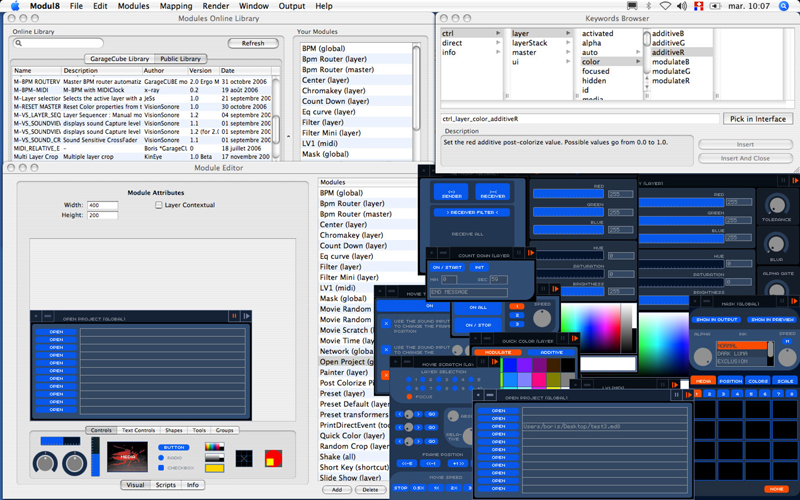This screenshot has width=800, height=500.
Task: Toggle Show in Output in Mask module
Action: coord(717,319)
